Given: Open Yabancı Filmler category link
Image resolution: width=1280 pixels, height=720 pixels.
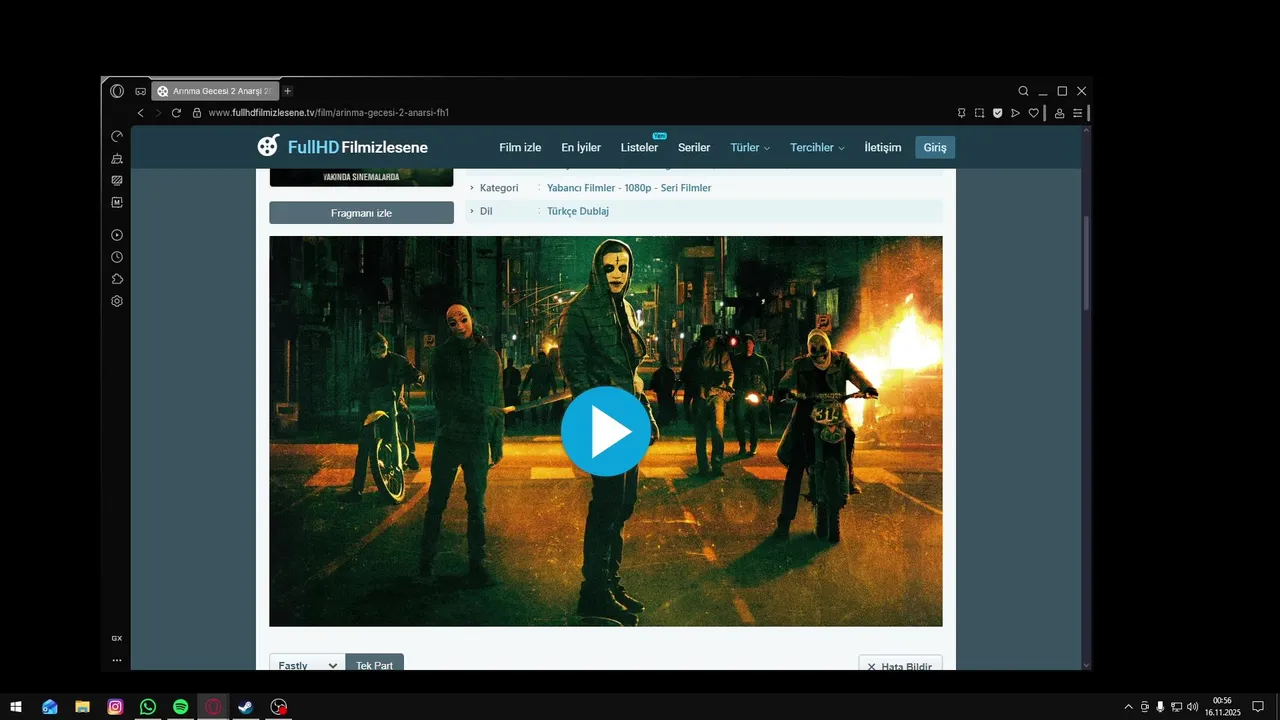Looking at the screenshot, I should click(x=581, y=188).
